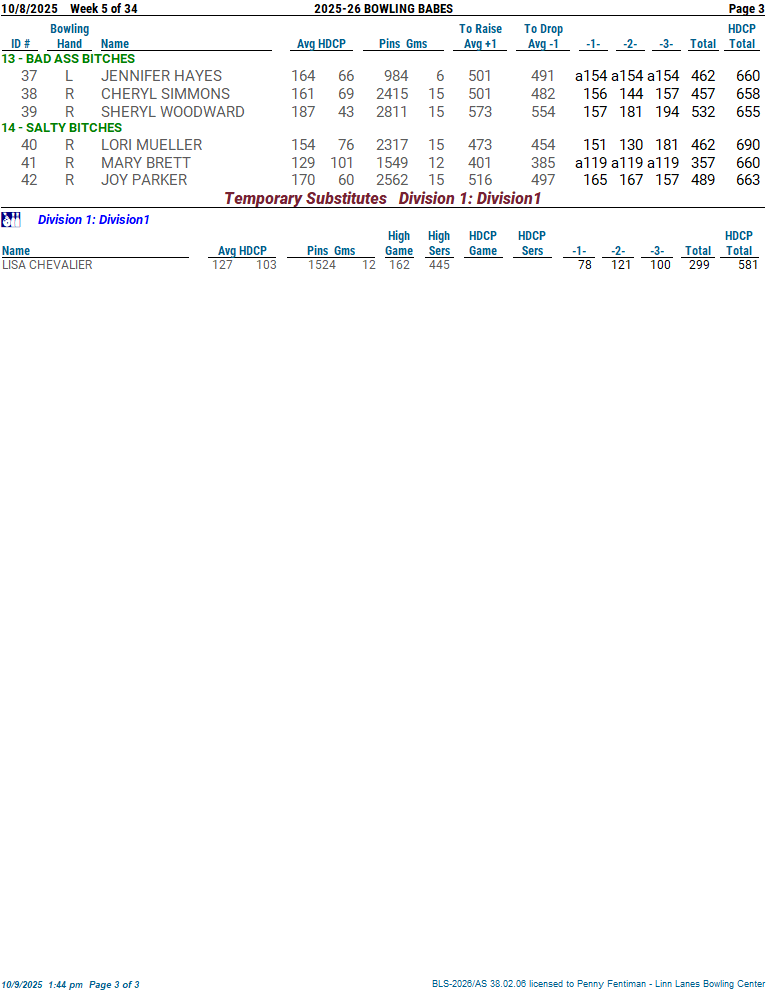
Task: Click team heading '13 - BAD ASS BITCHES'
Action: tap(68, 59)
